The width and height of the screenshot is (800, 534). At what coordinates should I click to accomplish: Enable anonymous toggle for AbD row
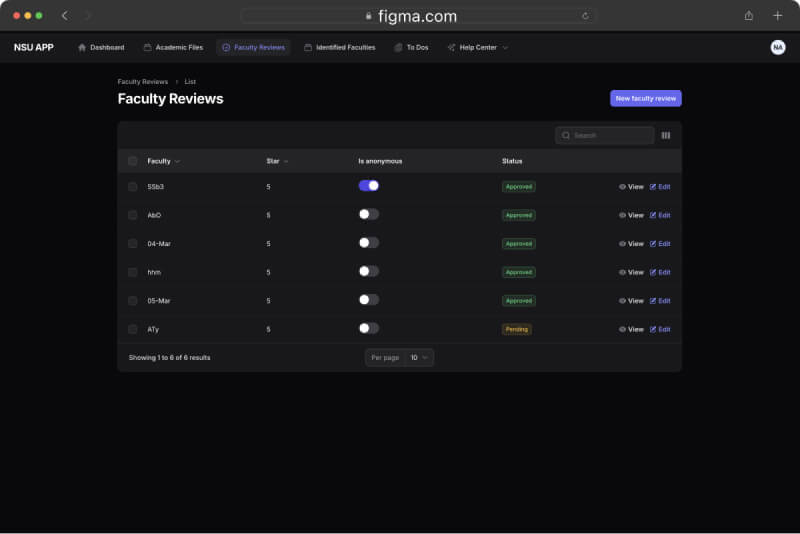[368, 214]
